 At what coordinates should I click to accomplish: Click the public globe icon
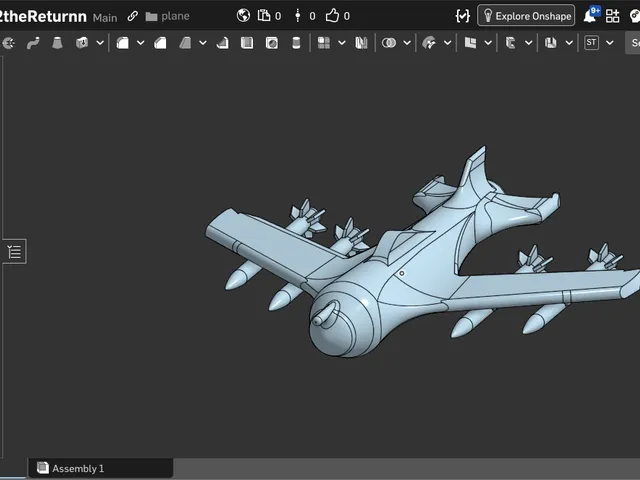click(243, 16)
